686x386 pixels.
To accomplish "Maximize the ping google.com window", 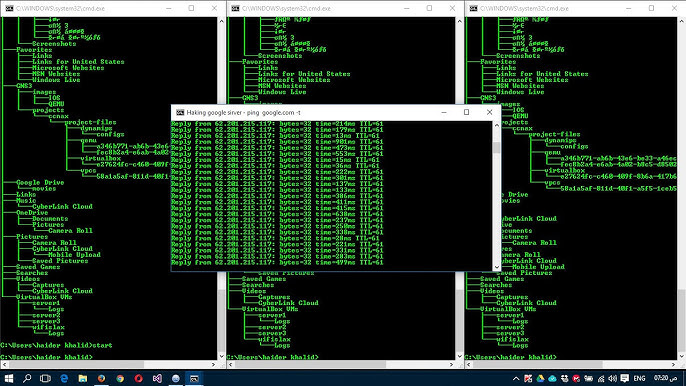I will (x=466, y=112).
